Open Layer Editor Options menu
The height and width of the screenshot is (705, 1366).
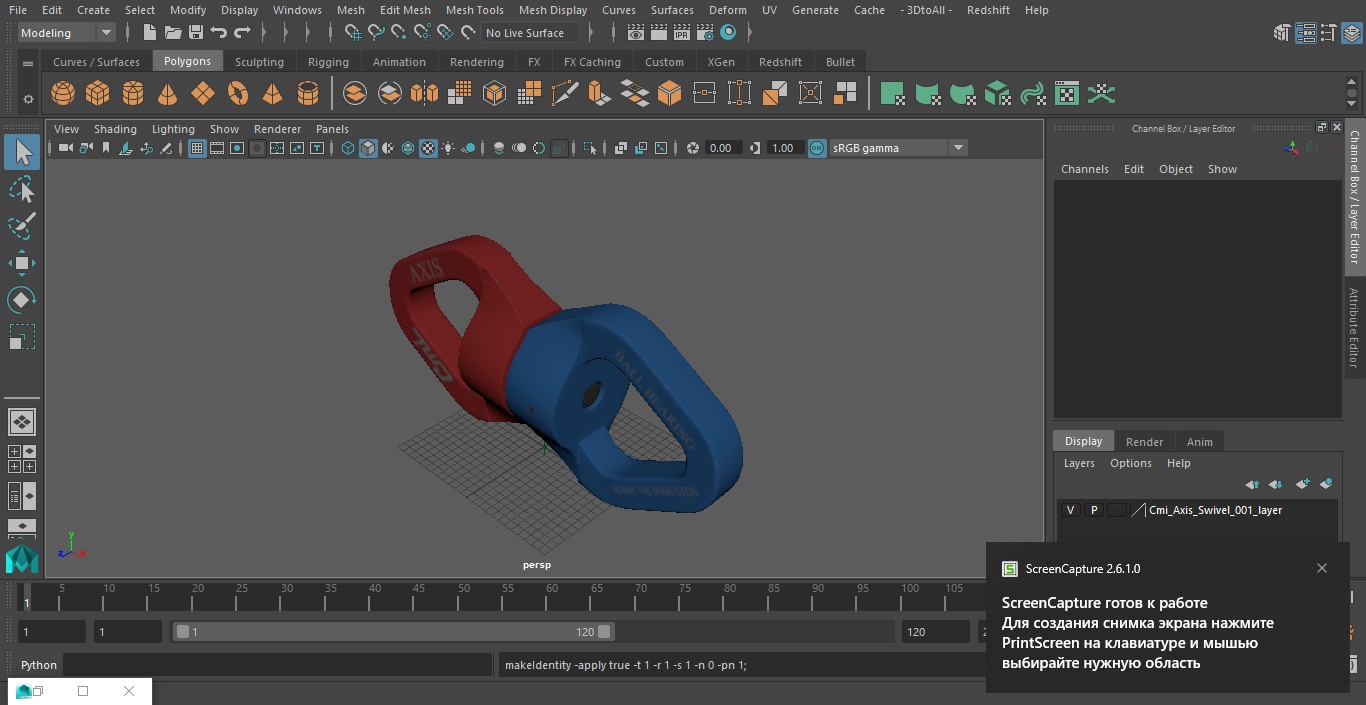tap(1131, 463)
